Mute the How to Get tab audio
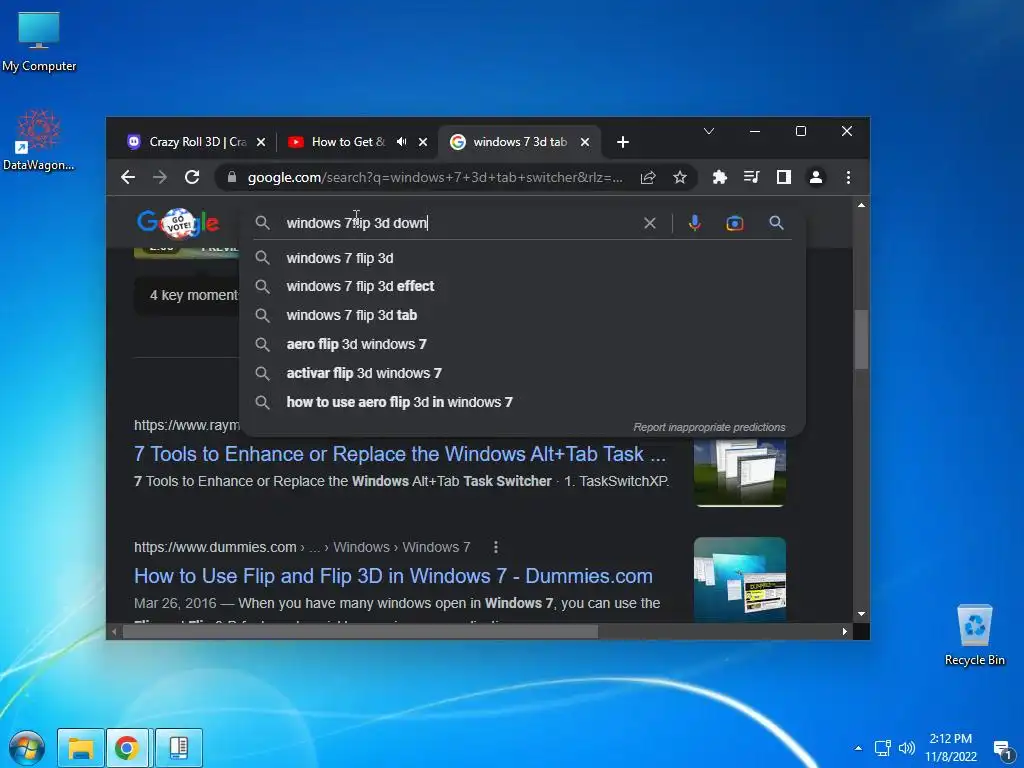 (x=402, y=142)
